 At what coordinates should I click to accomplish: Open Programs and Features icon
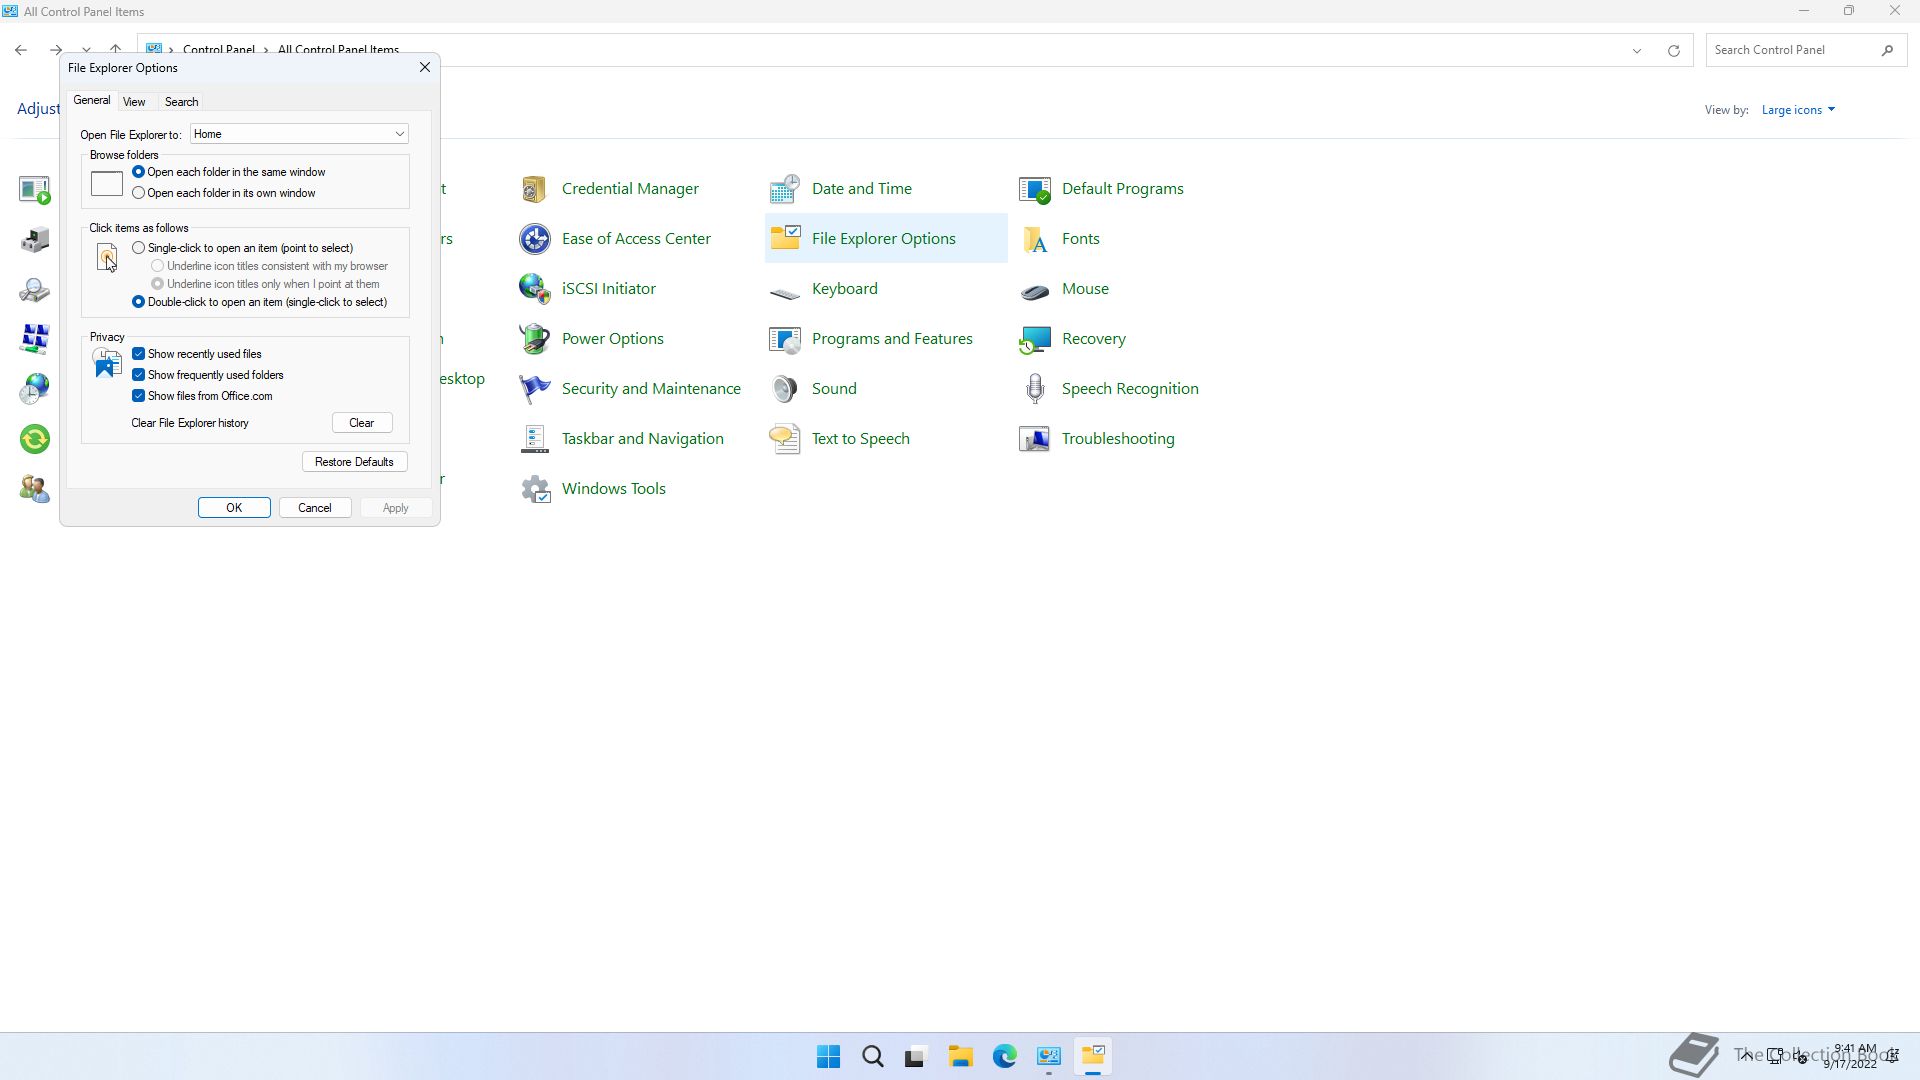click(785, 339)
